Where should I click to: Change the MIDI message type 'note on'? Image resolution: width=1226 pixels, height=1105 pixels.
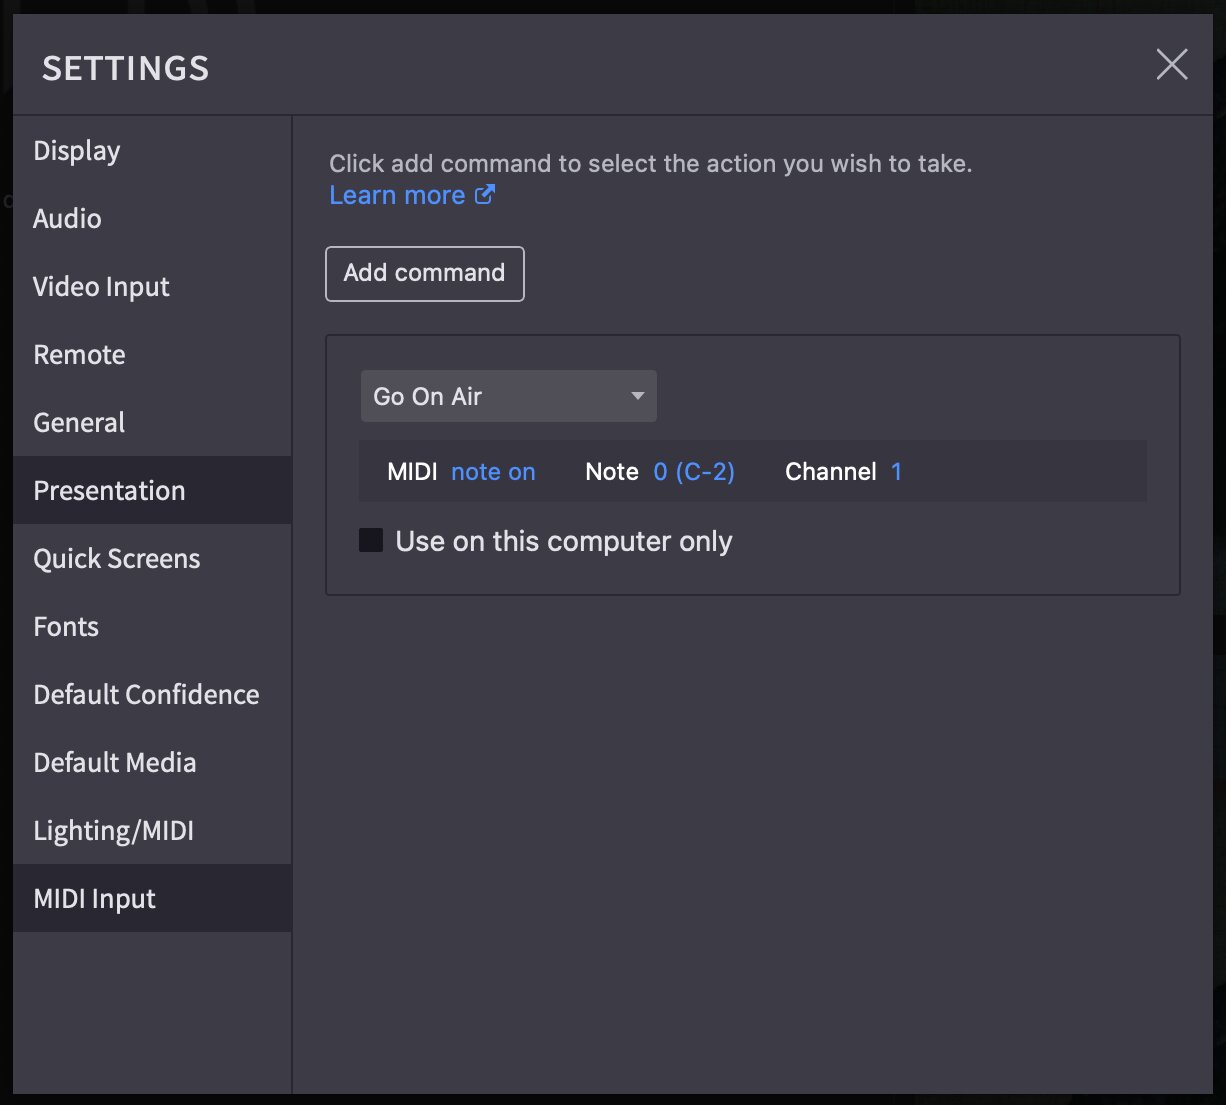click(x=493, y=472)
